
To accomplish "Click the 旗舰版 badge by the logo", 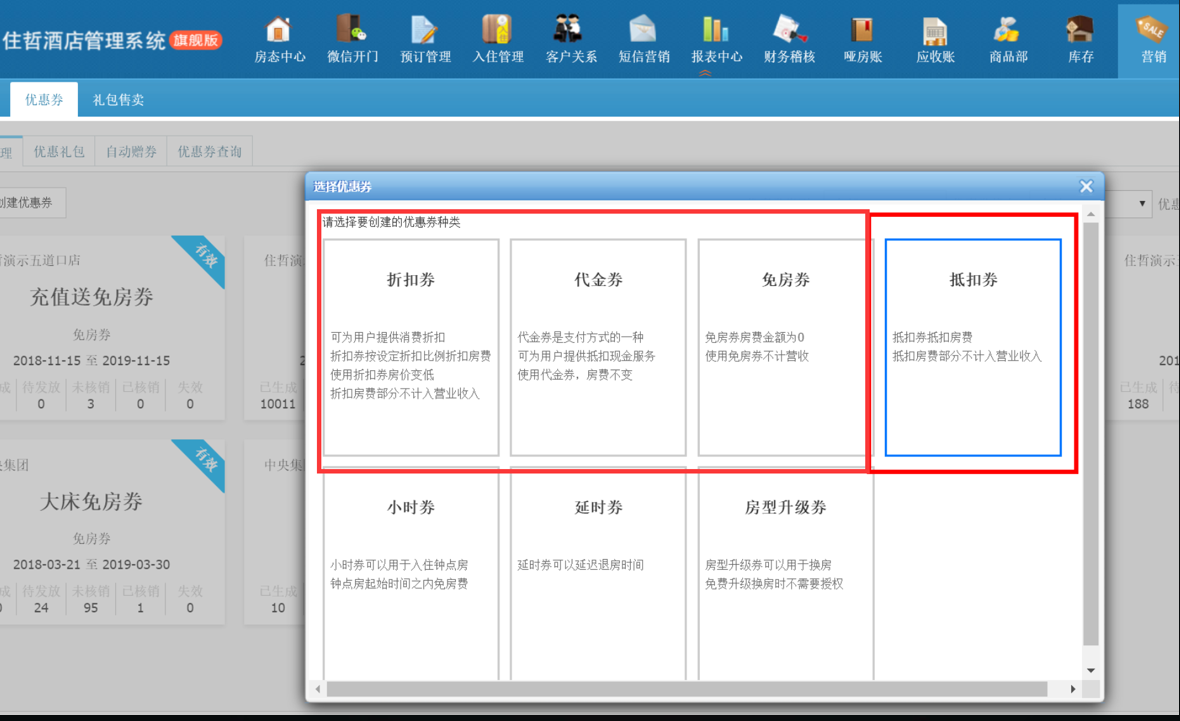I will (x=196, y=40).
